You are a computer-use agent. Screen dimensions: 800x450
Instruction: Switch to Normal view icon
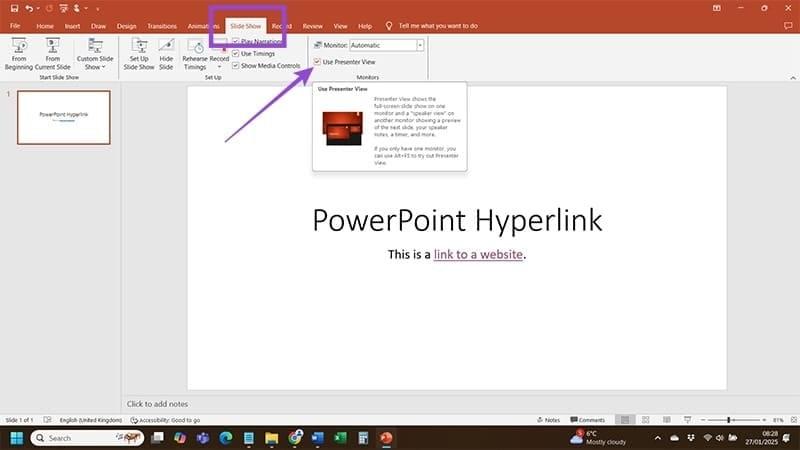625,420
